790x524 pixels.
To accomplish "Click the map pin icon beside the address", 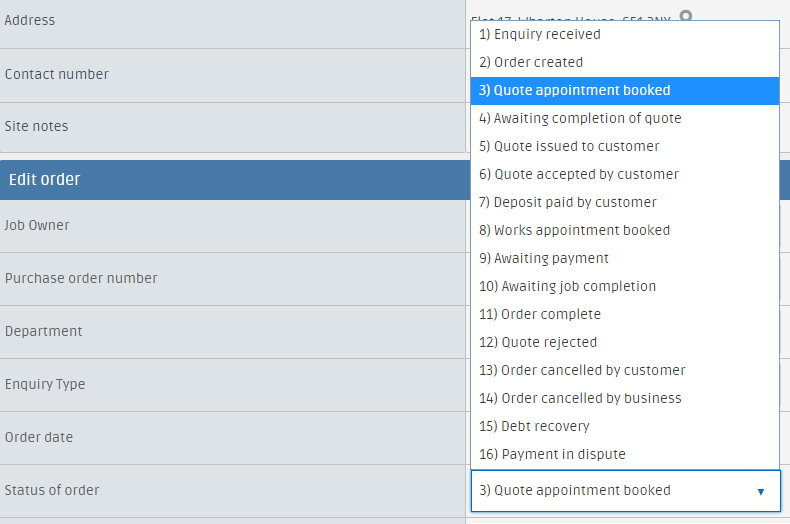I will click(686, 16).
